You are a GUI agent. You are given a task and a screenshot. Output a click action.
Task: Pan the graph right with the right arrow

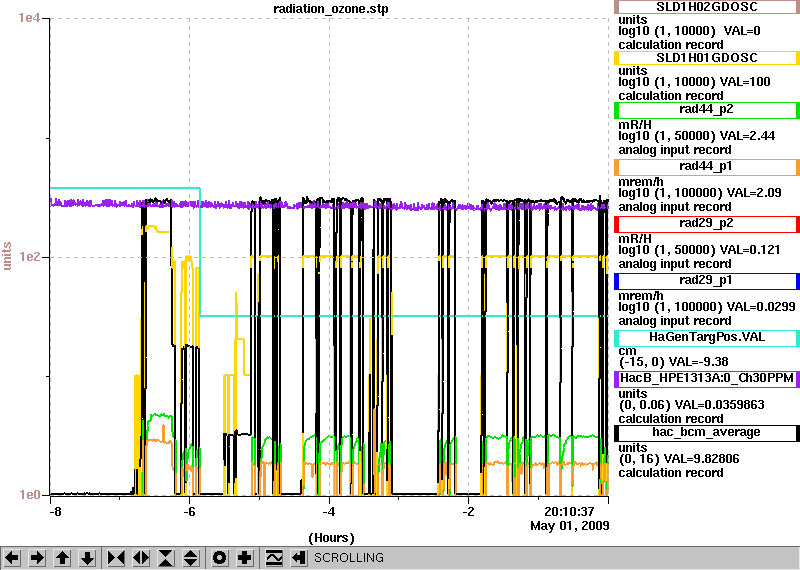(37, 558)
